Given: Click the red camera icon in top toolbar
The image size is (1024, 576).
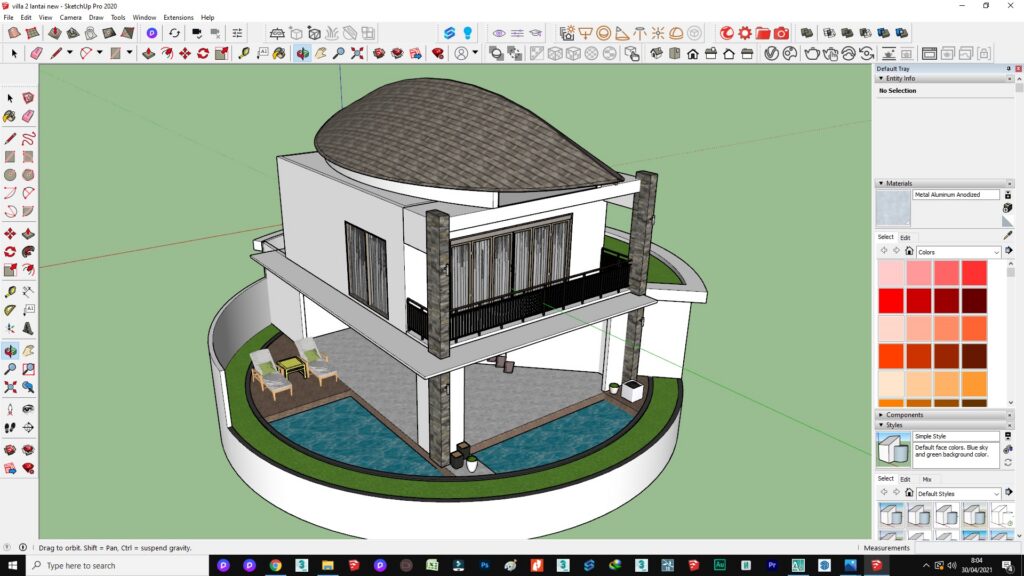Looking at the screenshot, I should pos(782,33).
